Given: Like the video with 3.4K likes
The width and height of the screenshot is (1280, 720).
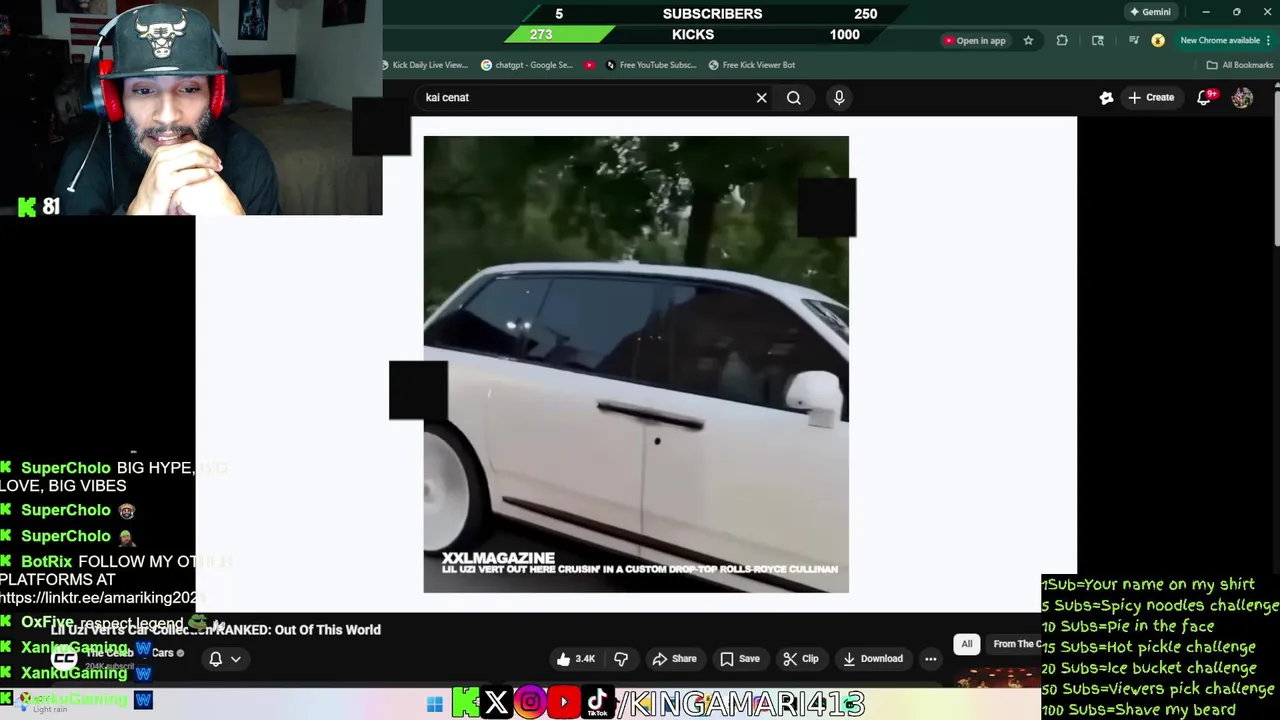Looking at the screenshot, I should (x=576, y=658).
